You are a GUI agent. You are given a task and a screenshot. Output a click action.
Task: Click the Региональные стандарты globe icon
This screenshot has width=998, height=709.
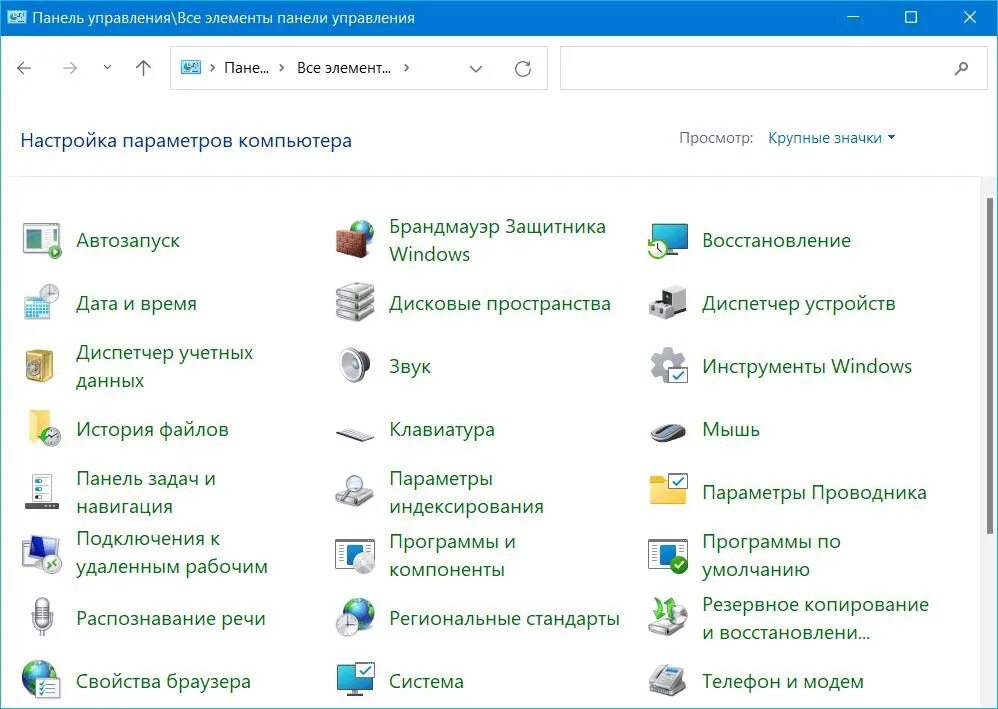click(355, 617)
